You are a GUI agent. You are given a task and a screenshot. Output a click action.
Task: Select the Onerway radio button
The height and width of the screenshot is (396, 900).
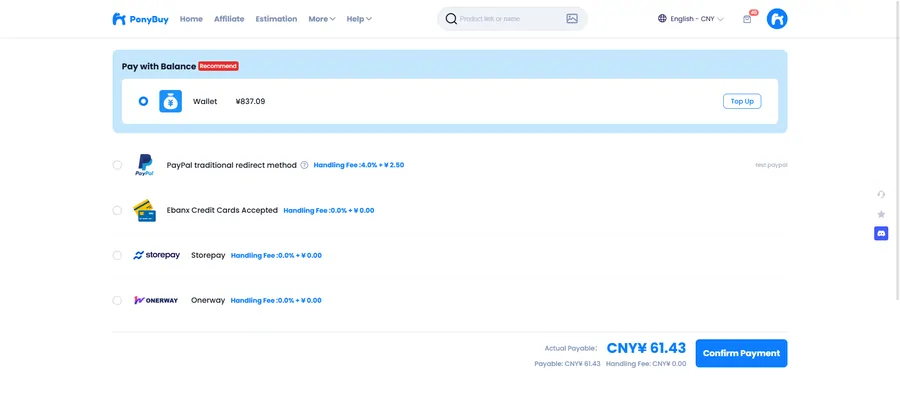[x=117, y=300]
